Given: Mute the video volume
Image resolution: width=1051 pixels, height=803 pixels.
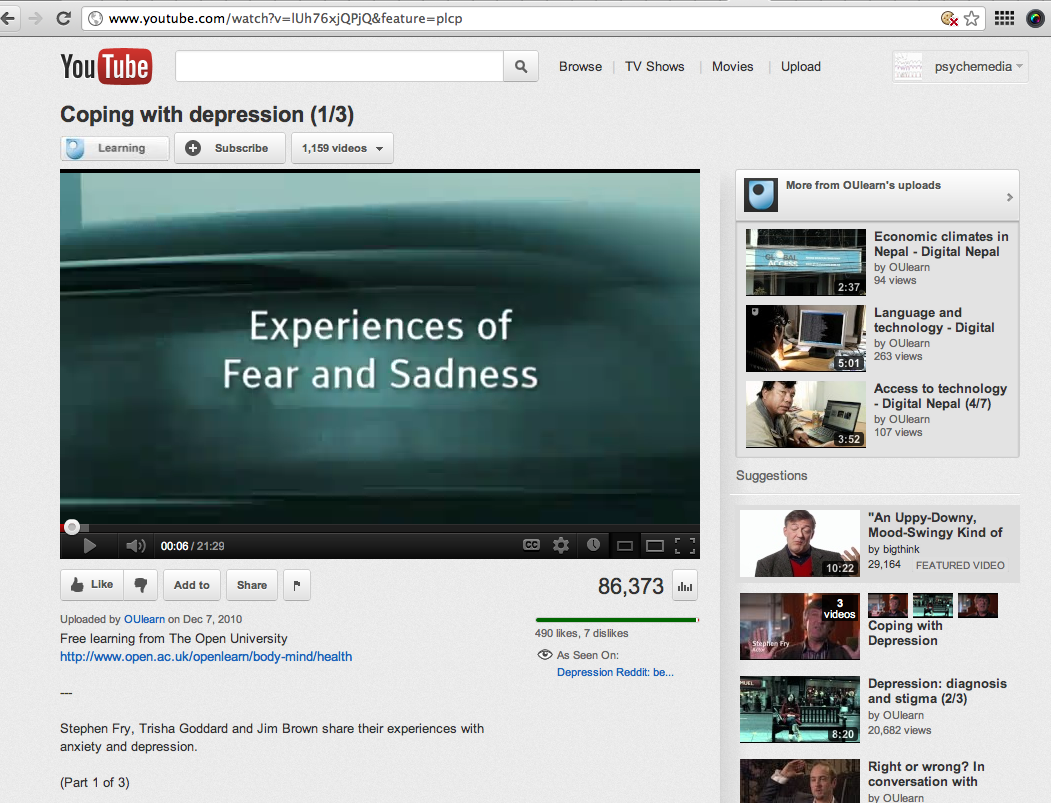Looking at the screenshot, I should pyautogui.click(x=134, y=546).
